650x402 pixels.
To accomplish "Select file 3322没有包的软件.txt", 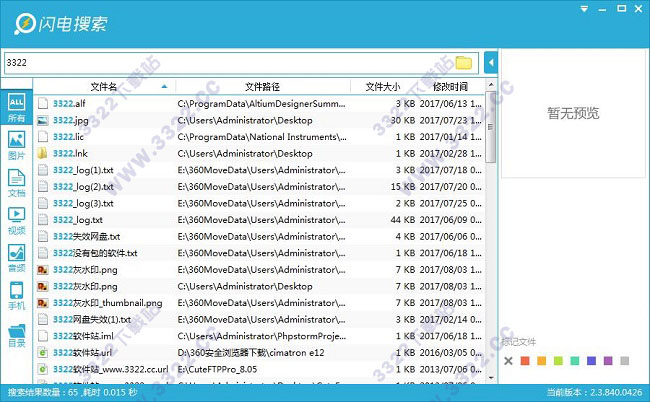I will pyautogui.click(x=95, y=253).
